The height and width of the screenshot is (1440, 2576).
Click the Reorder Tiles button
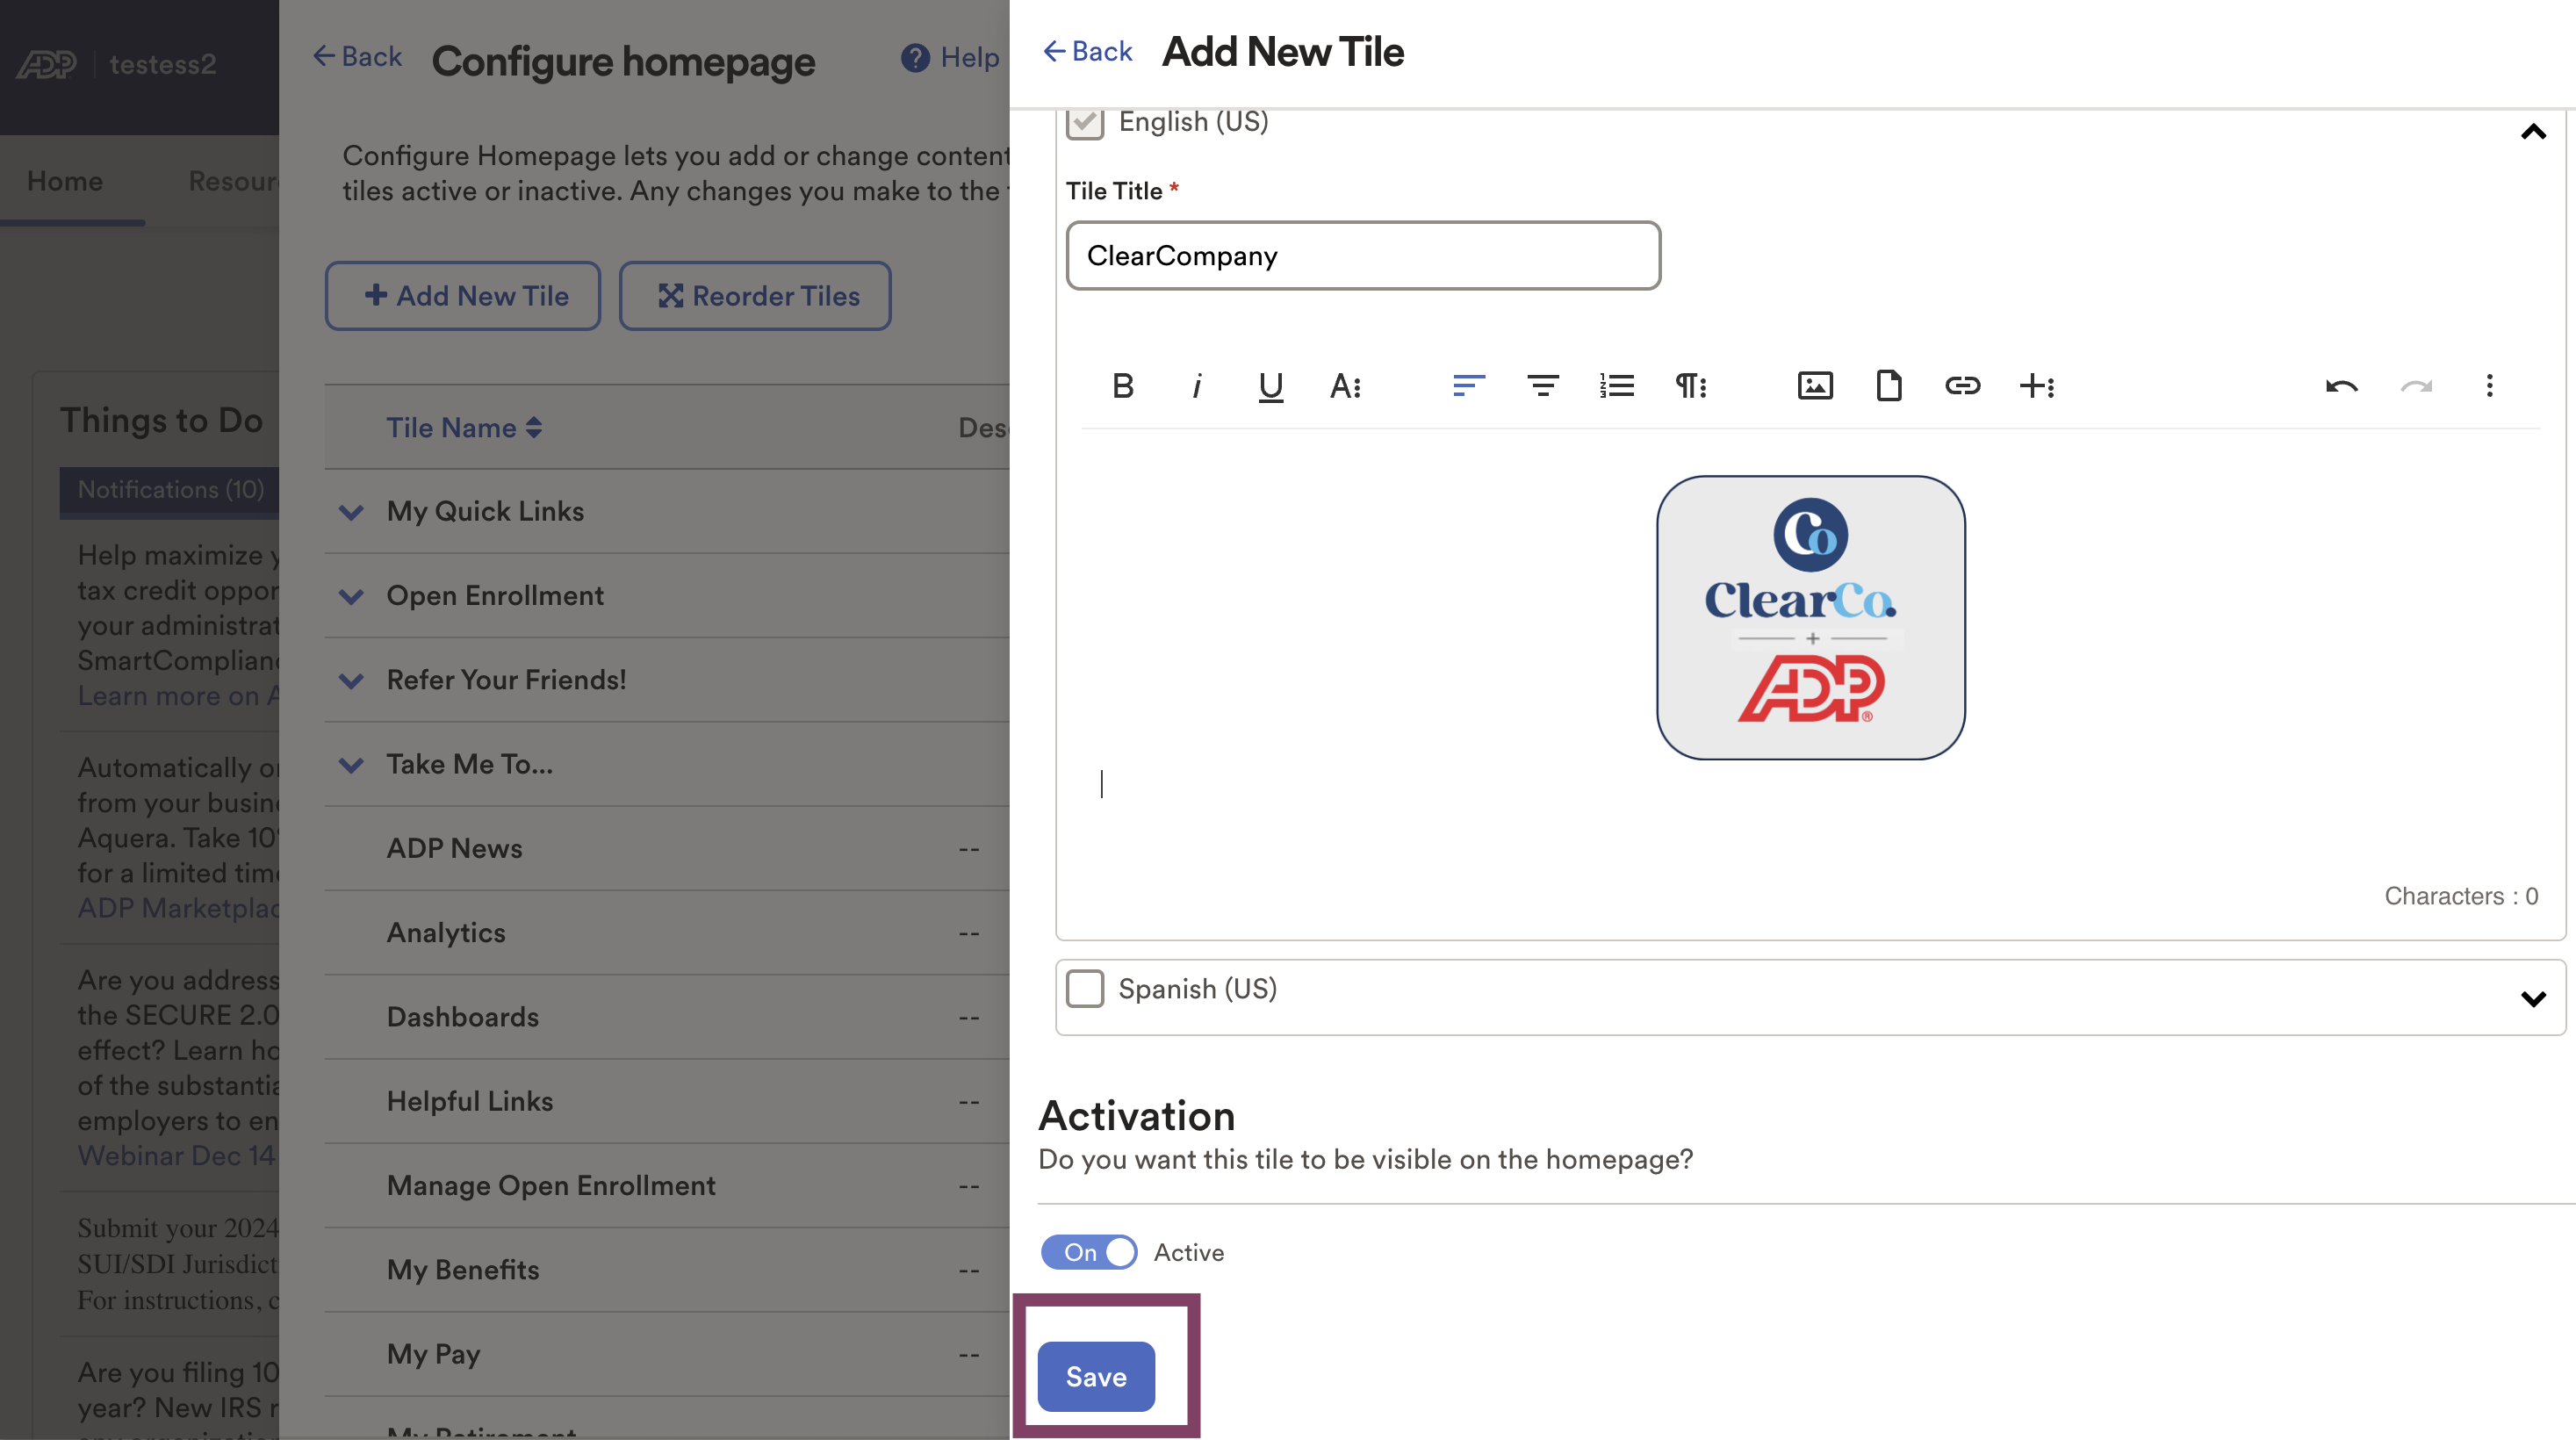(x=755, y=296)
